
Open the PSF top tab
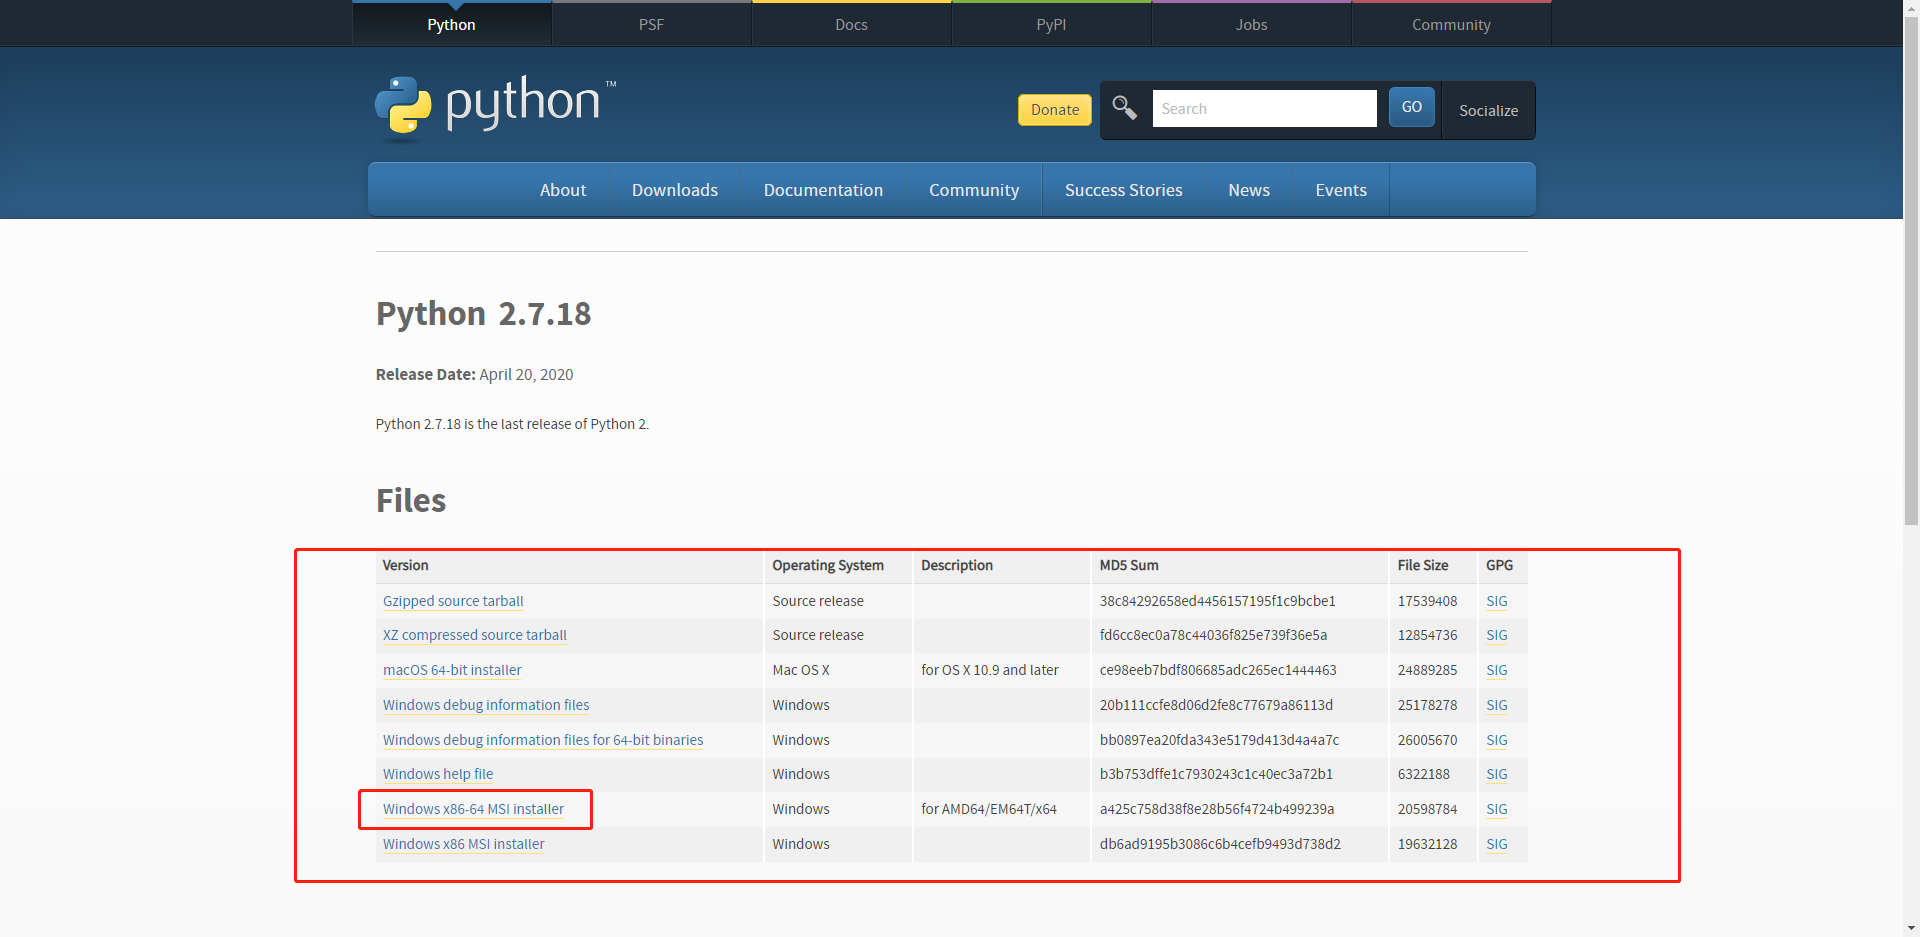tap(651, 24)
